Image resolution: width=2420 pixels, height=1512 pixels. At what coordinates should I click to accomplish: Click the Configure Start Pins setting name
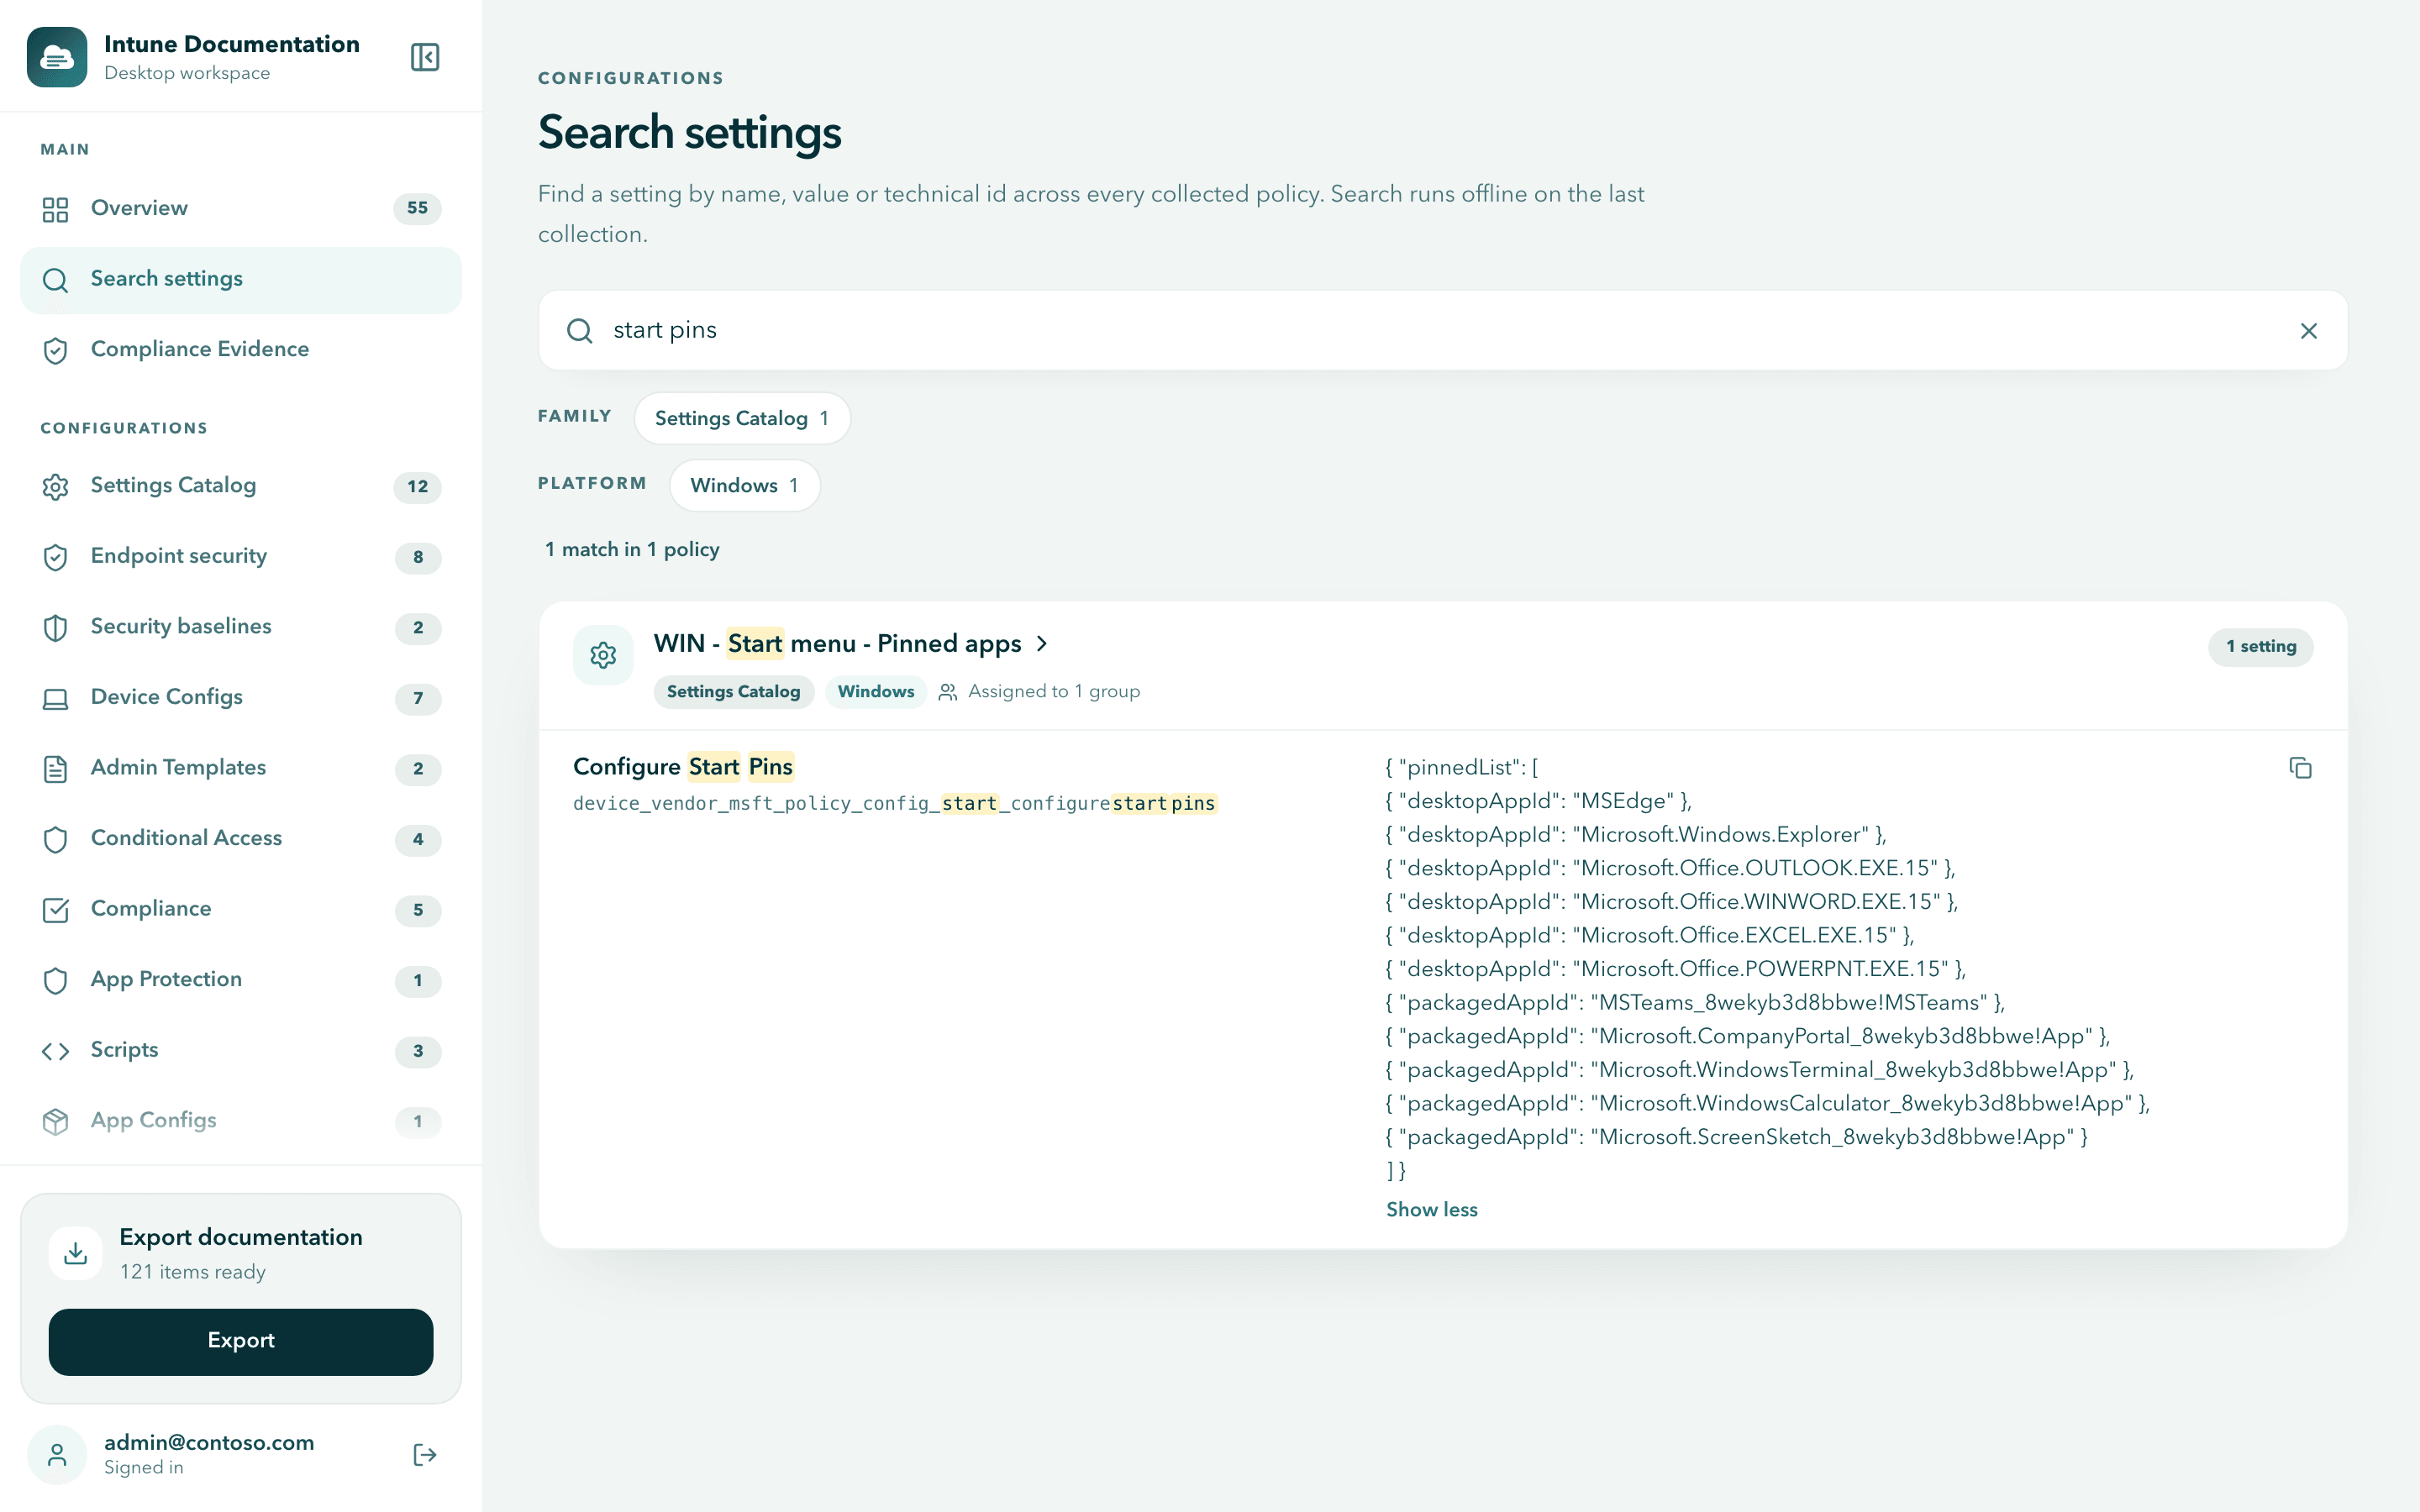683,767
